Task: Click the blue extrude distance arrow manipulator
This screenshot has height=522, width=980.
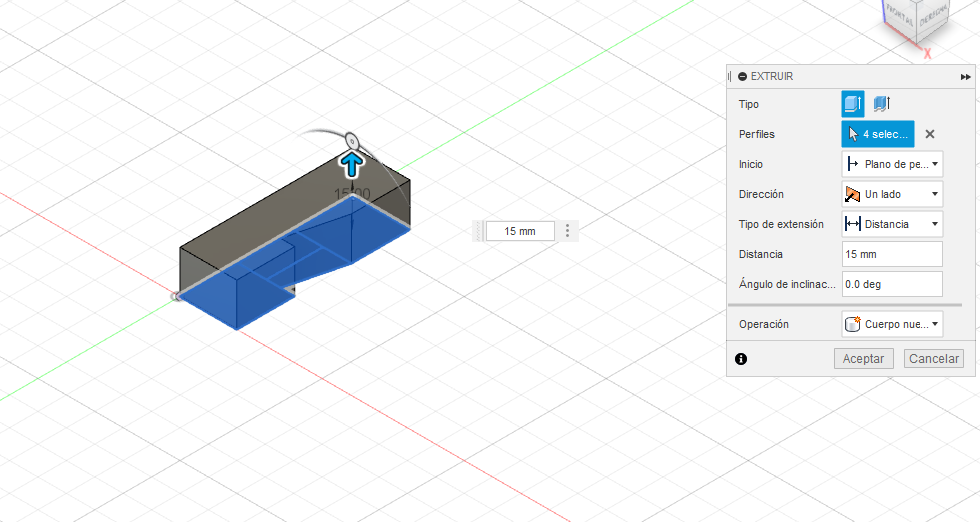Action: pos(352,165)
